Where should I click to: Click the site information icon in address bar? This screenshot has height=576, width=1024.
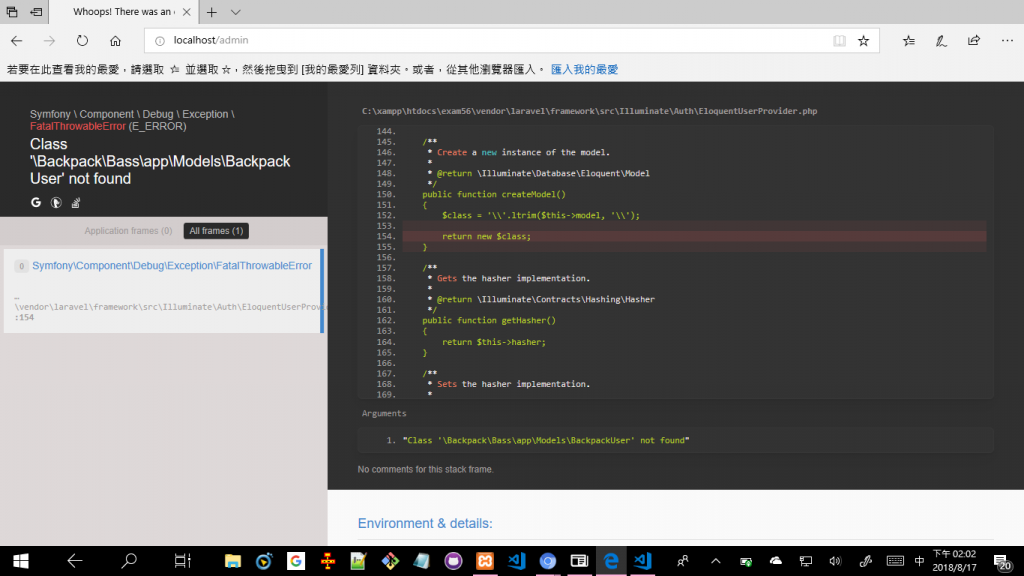[x=159, y=40]
